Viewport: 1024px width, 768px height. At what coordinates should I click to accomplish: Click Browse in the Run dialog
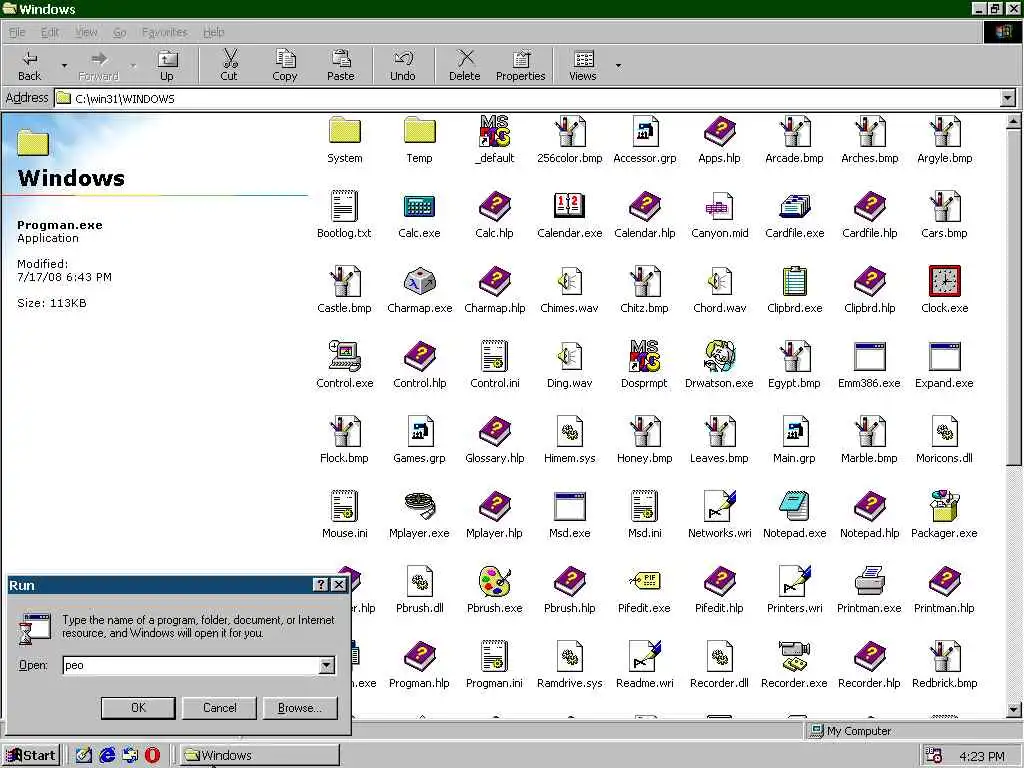click(x=300, y=707)
